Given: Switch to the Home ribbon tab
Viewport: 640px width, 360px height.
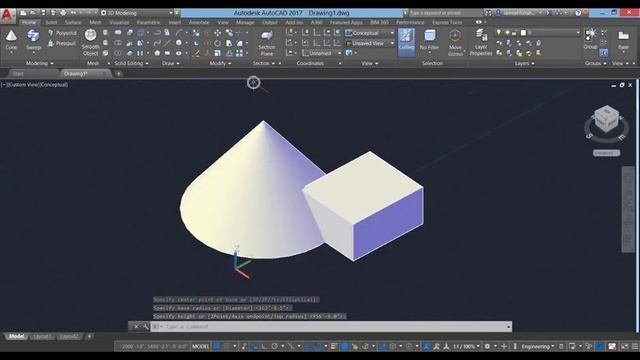Looking at the screenshot, I should point(29,22).
